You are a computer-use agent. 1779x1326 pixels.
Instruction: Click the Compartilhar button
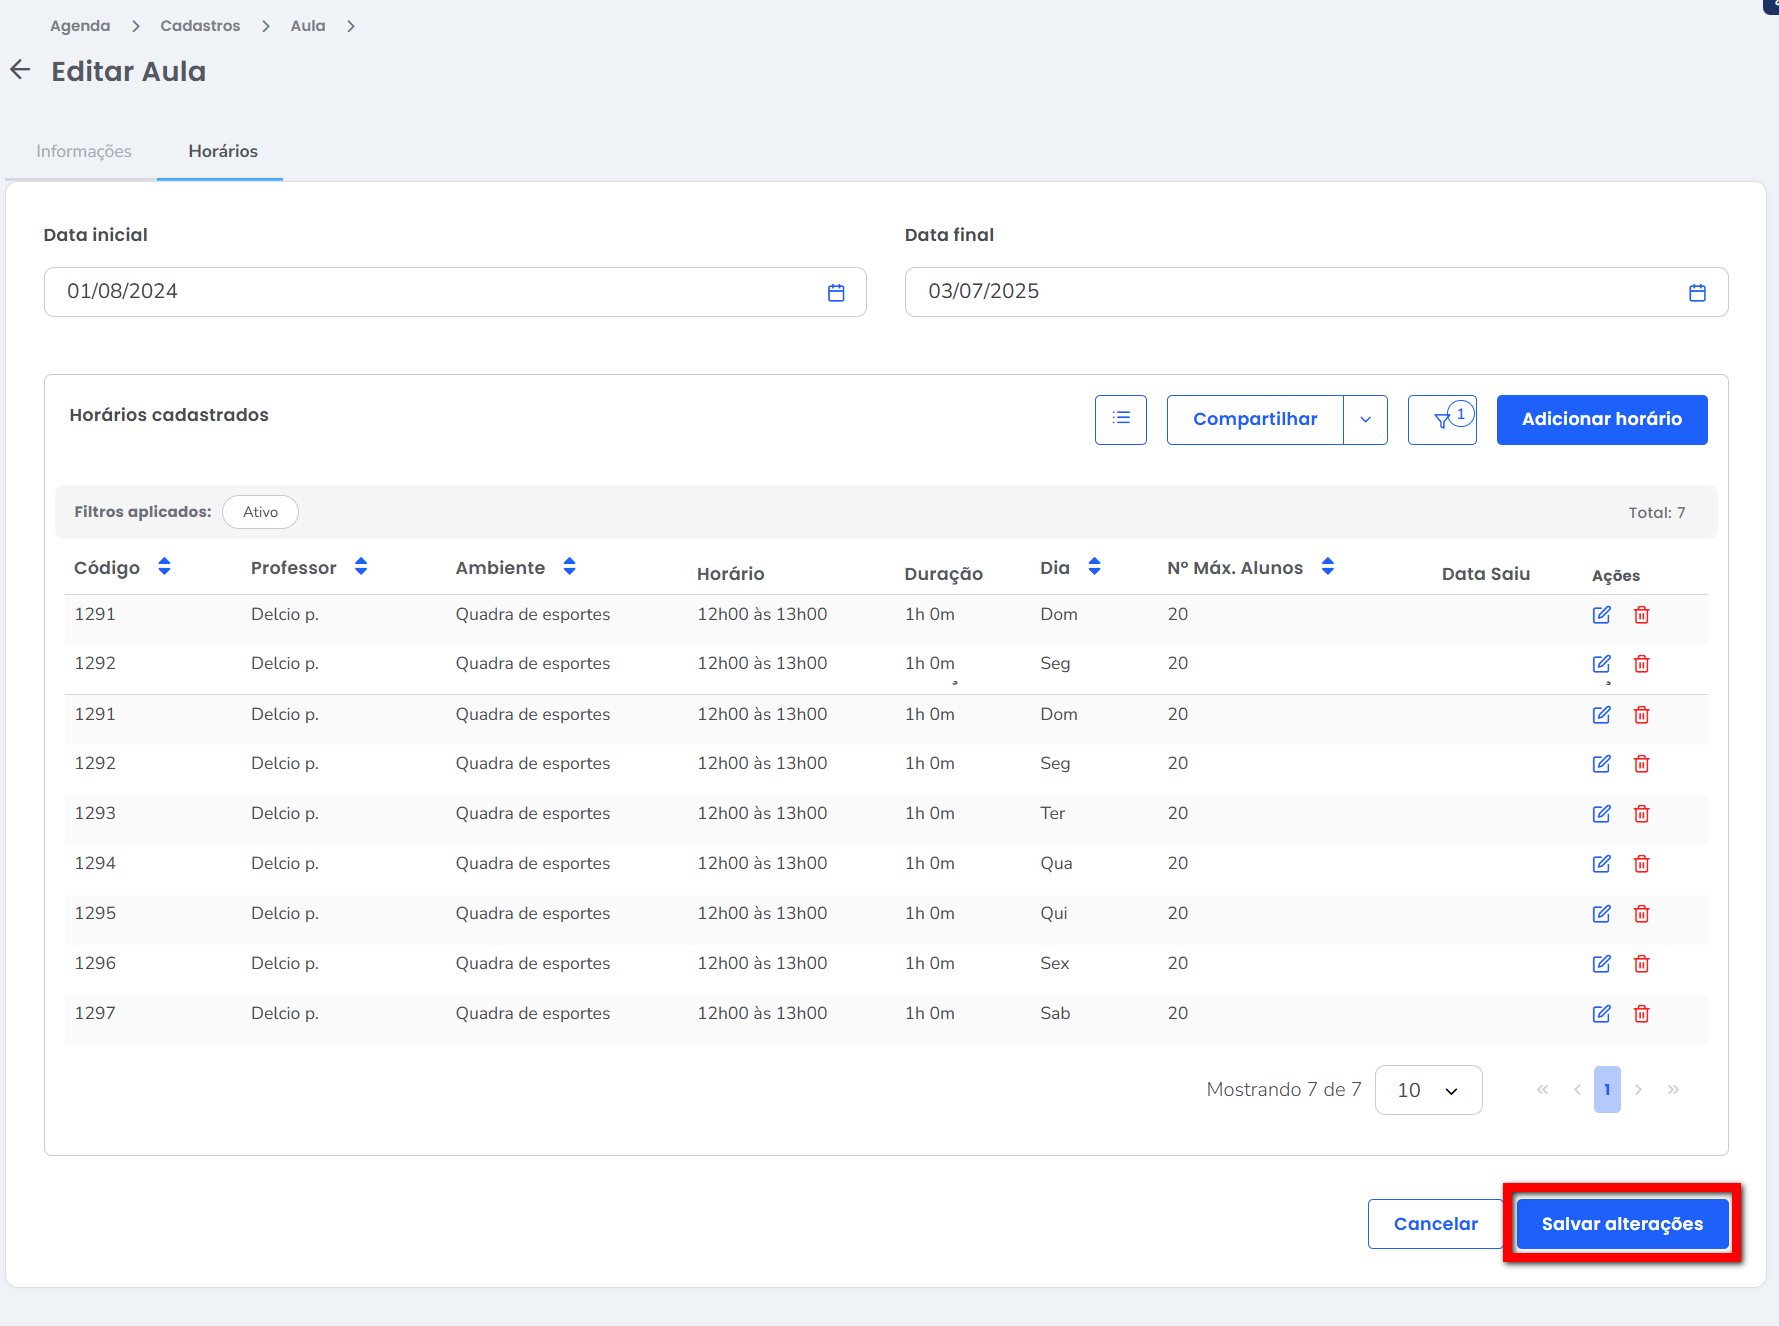coord(1255,420)
